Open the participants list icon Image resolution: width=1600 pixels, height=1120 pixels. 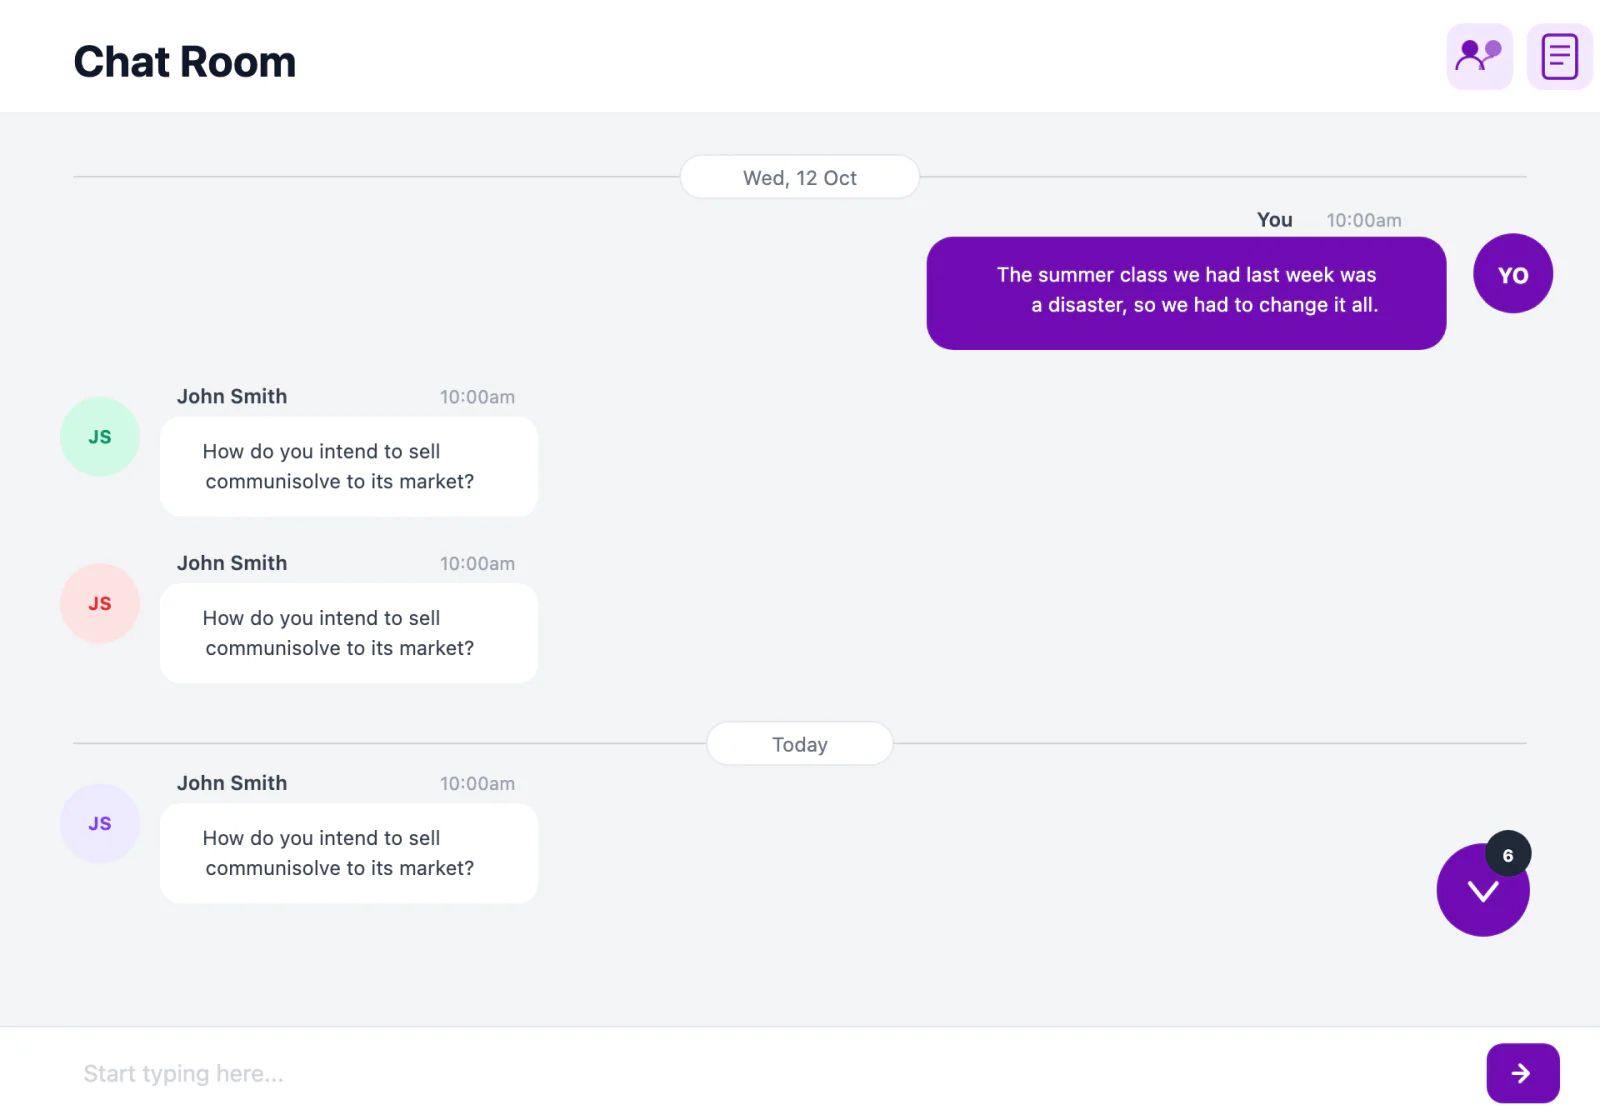pos(1479,57)
